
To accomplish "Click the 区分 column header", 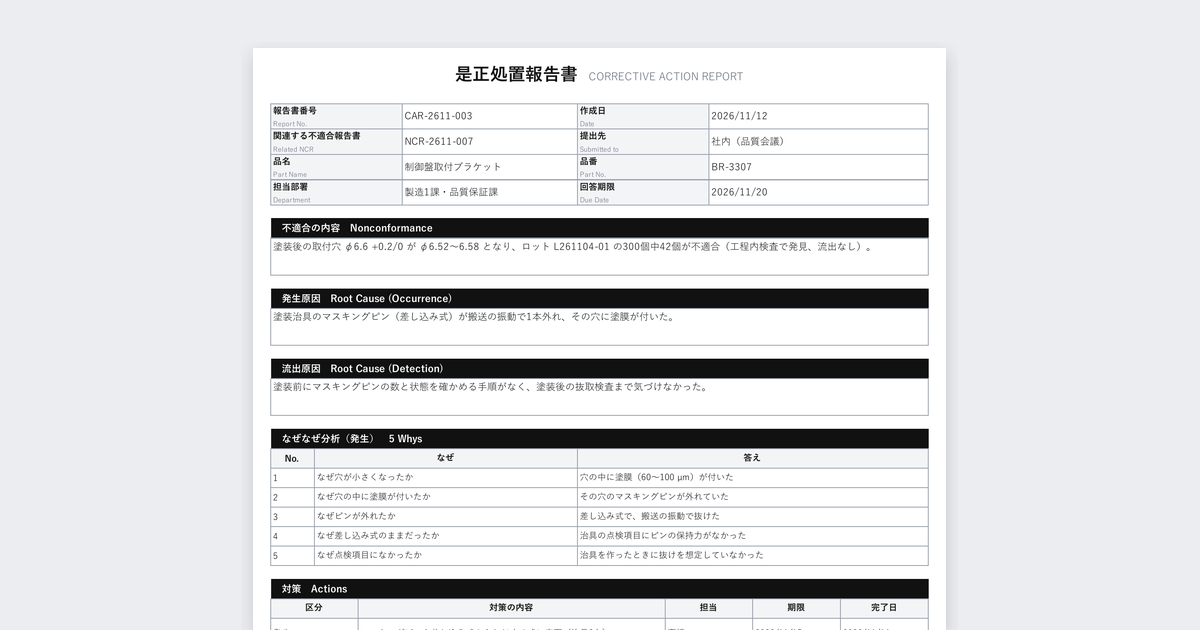I will (x=314, y=608).
